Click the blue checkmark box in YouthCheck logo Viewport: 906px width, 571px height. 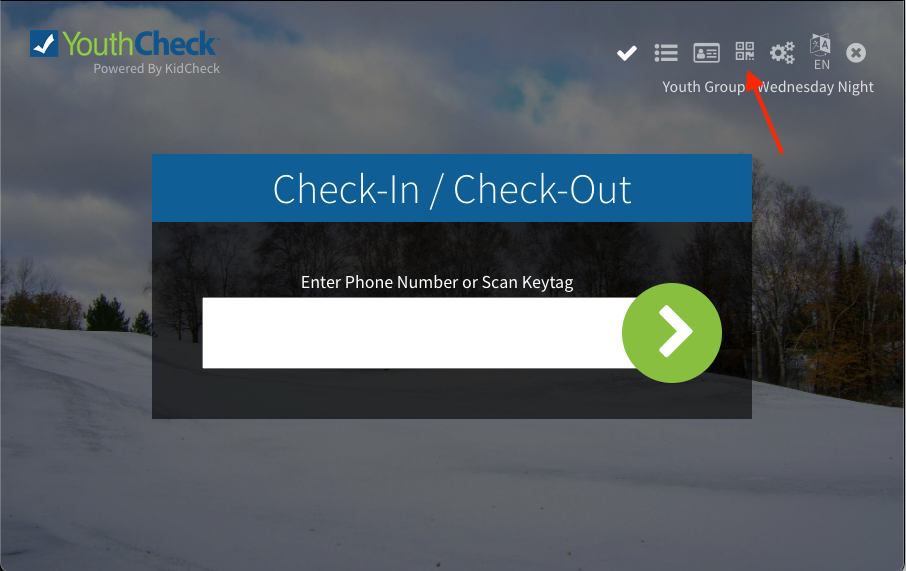[44, 43]
